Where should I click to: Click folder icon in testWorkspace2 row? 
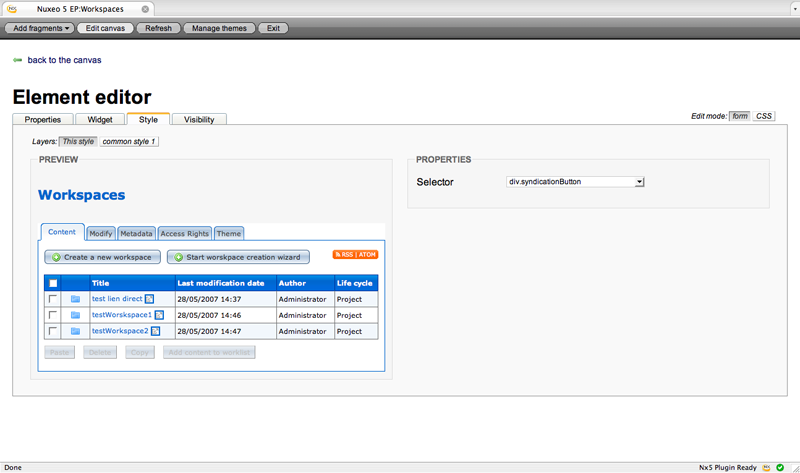click(76, 331)
